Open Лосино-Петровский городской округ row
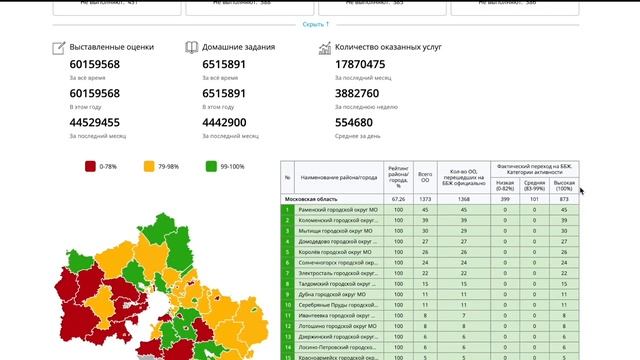The height and width of the screenshot is (360, 640). [430, 348]
